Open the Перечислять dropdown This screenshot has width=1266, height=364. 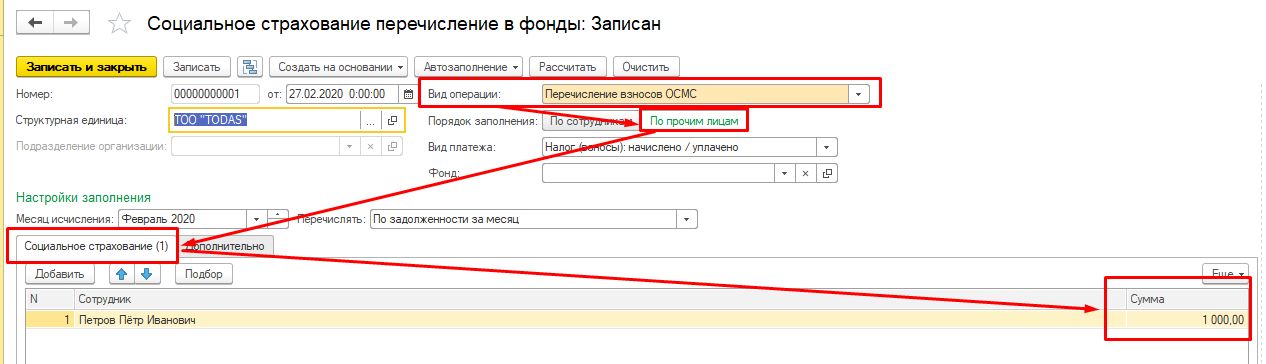[687, 219]
